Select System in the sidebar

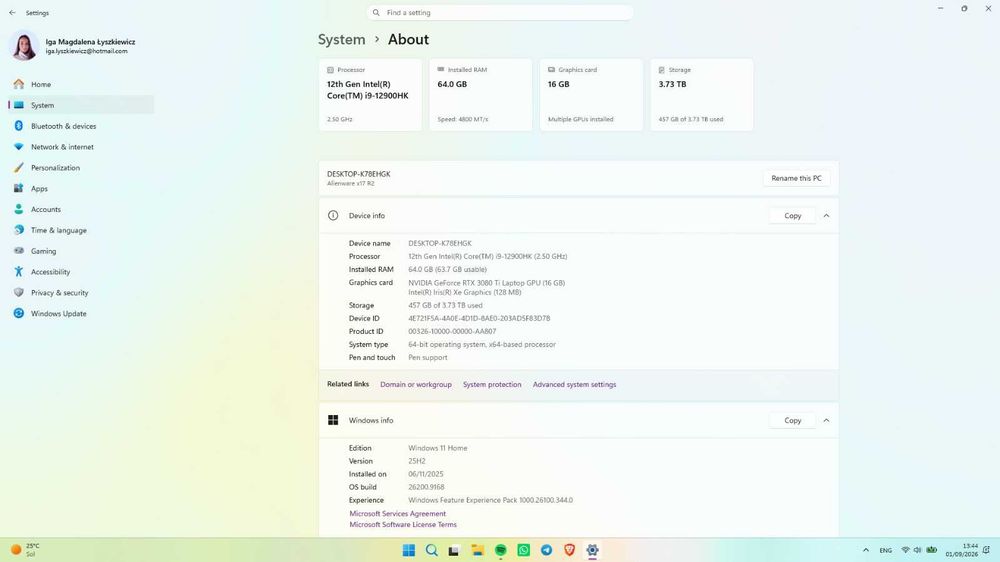pos(81,105)
